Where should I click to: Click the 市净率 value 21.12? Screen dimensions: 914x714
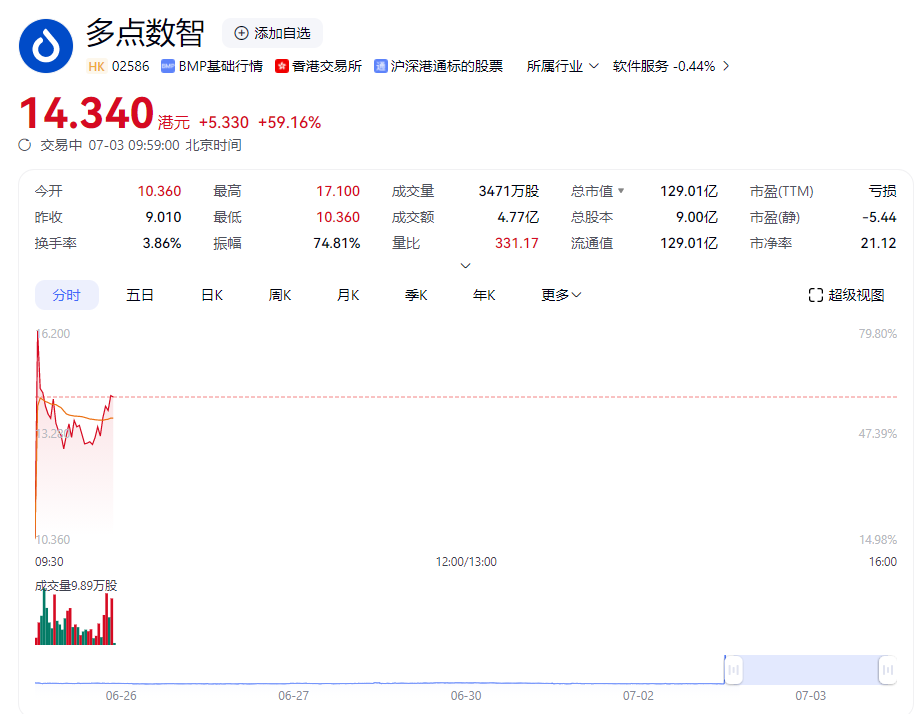pyautogui.click(x=878, y=243)
